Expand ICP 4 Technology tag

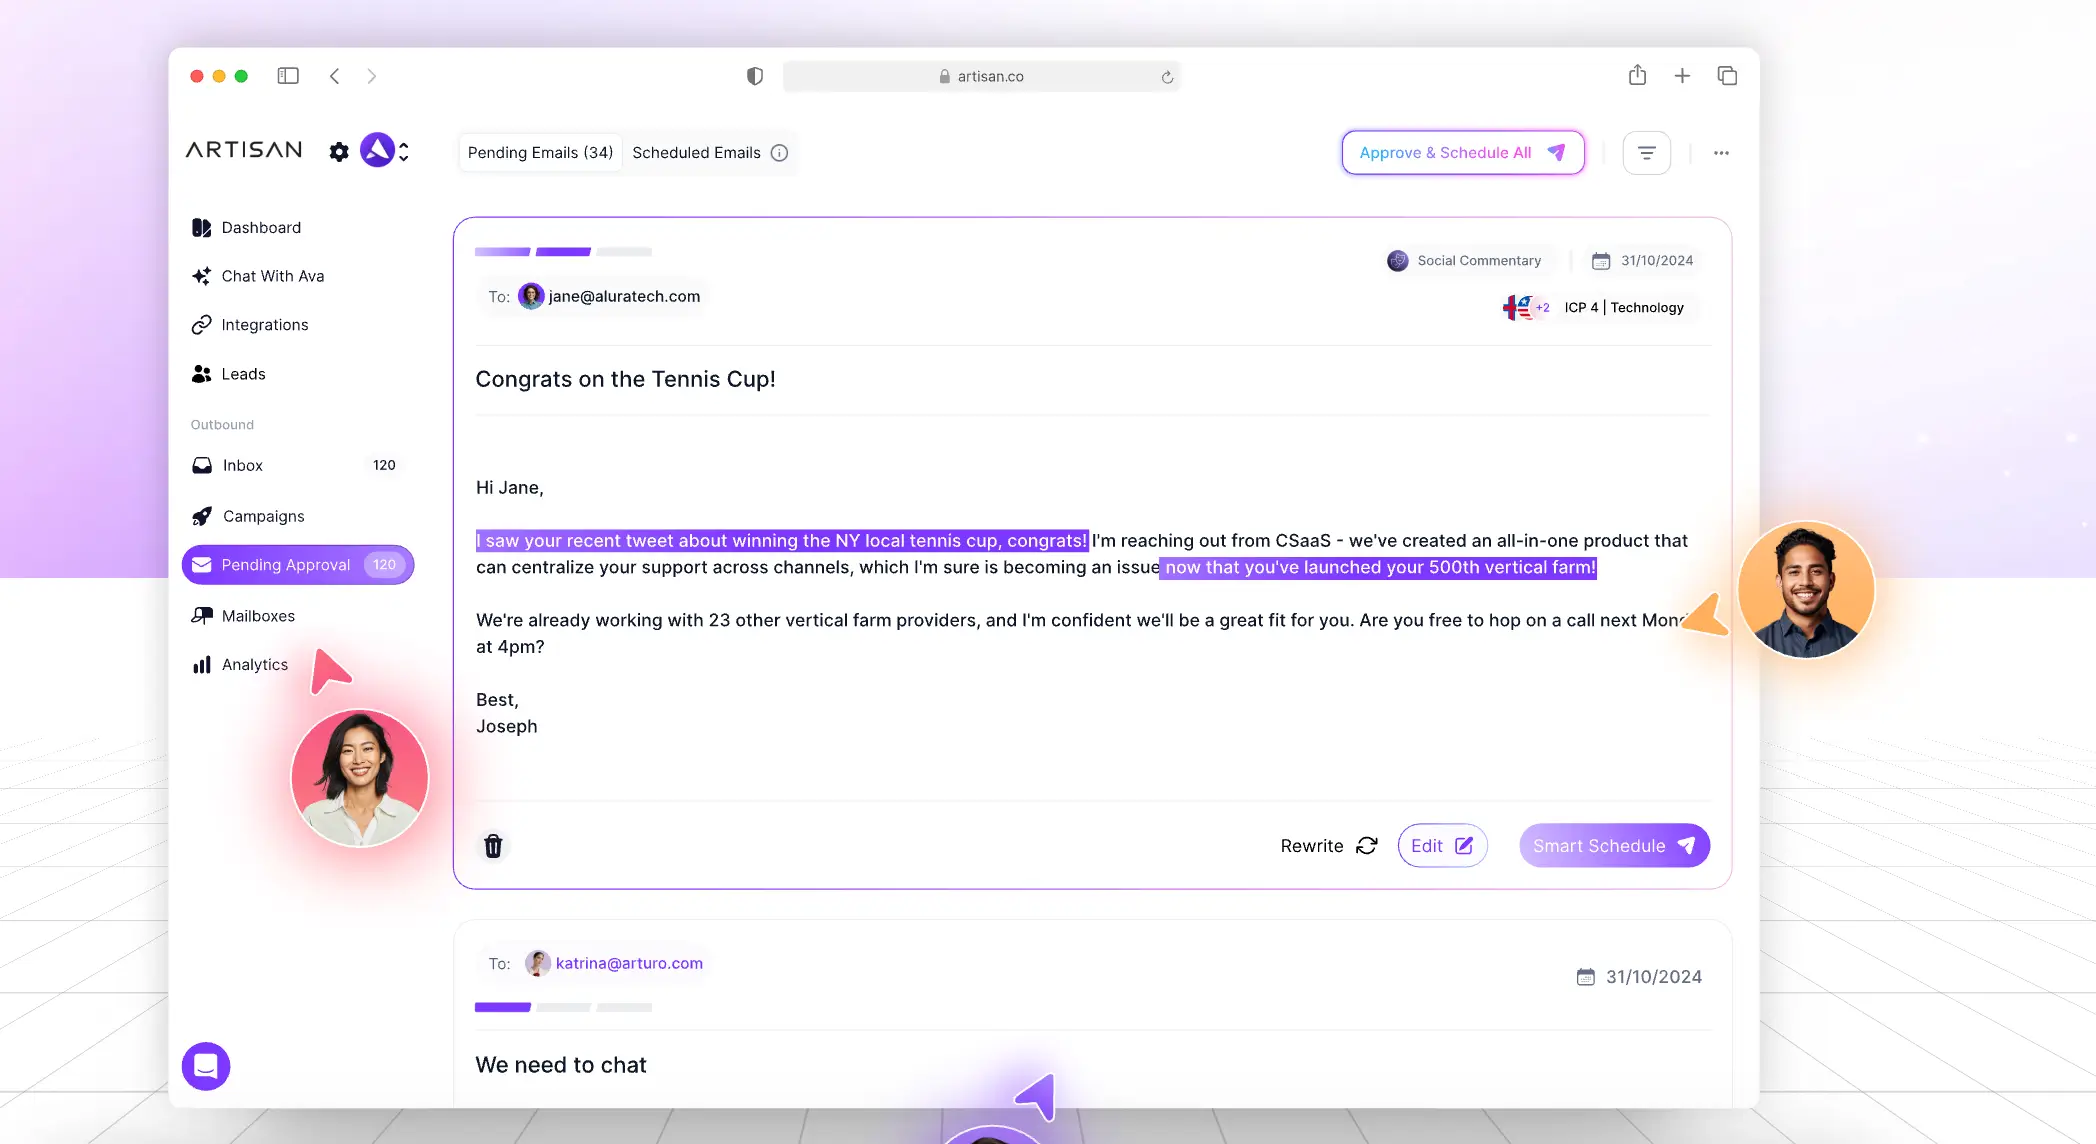point(1623,308)
